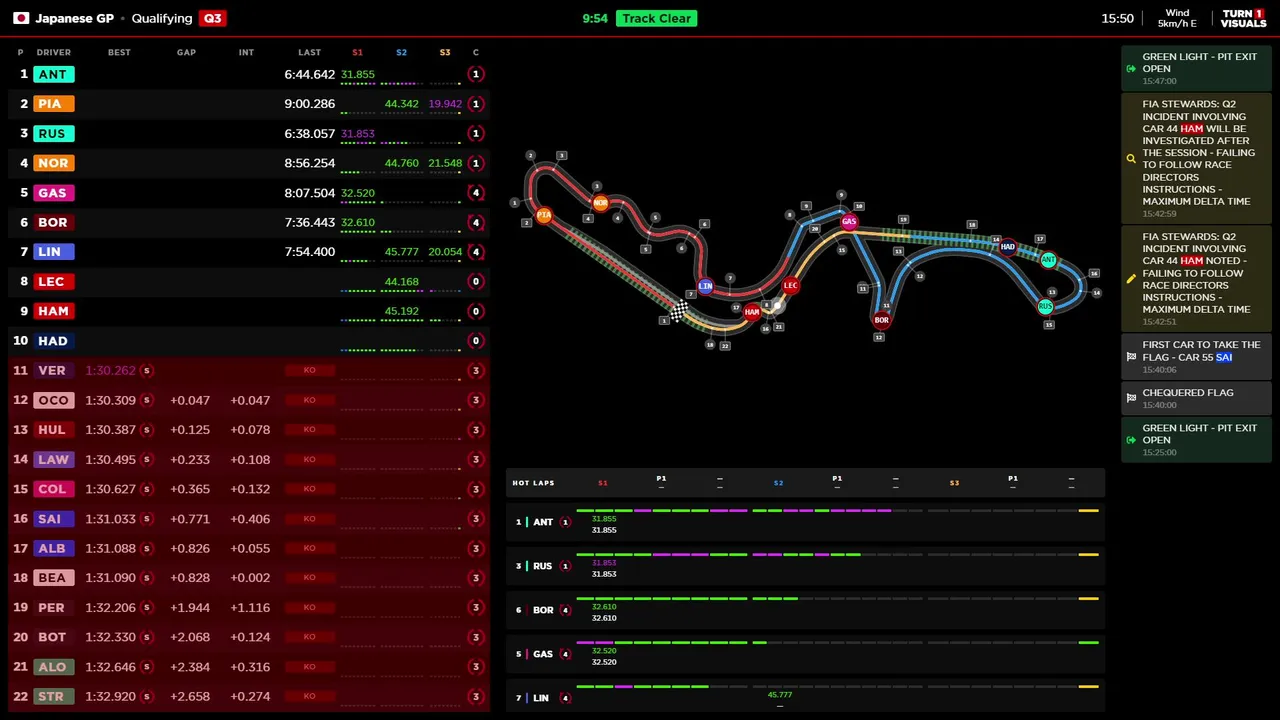Click the BEST column header

[x=119, y=52]
